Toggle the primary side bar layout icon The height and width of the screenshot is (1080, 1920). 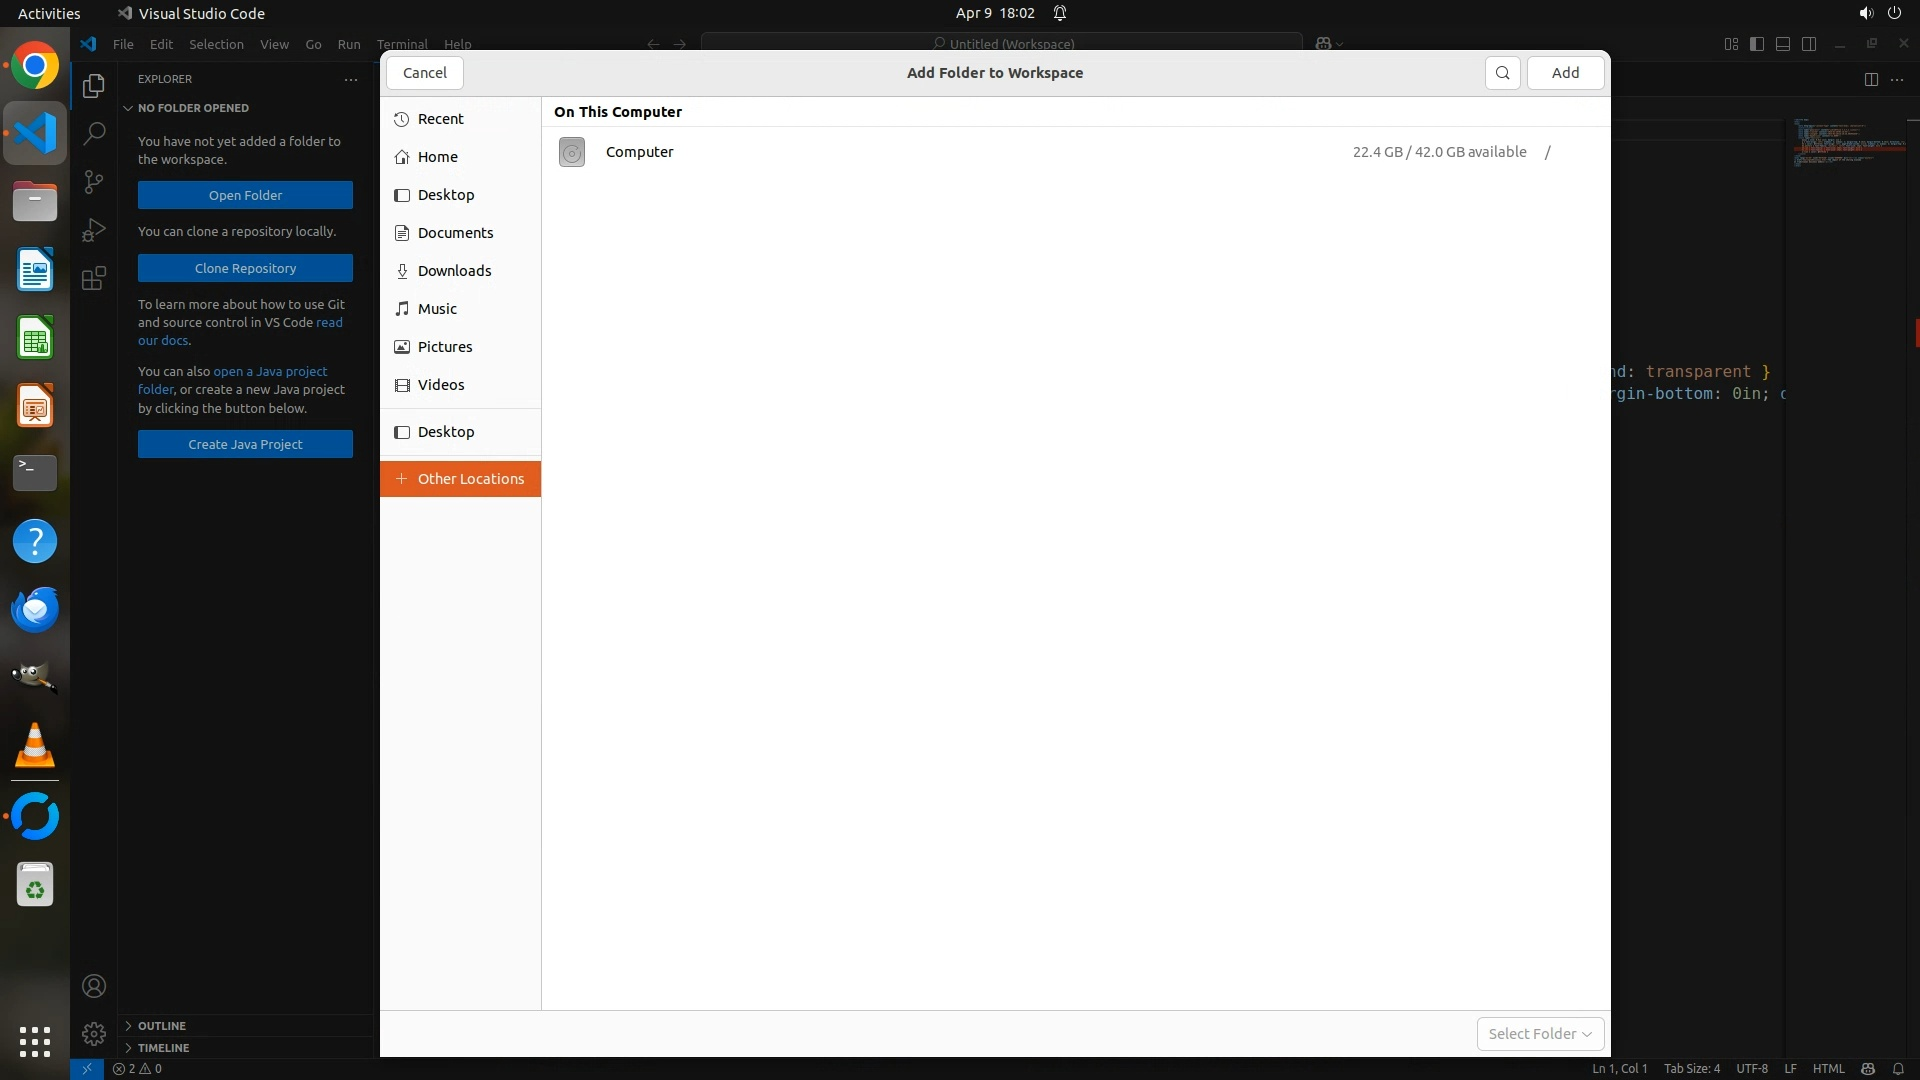tap(1757, 44)
